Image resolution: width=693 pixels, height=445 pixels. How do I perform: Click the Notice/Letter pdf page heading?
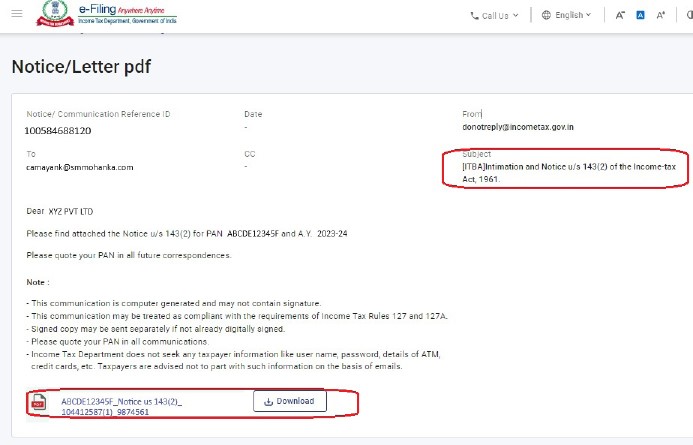81,67
